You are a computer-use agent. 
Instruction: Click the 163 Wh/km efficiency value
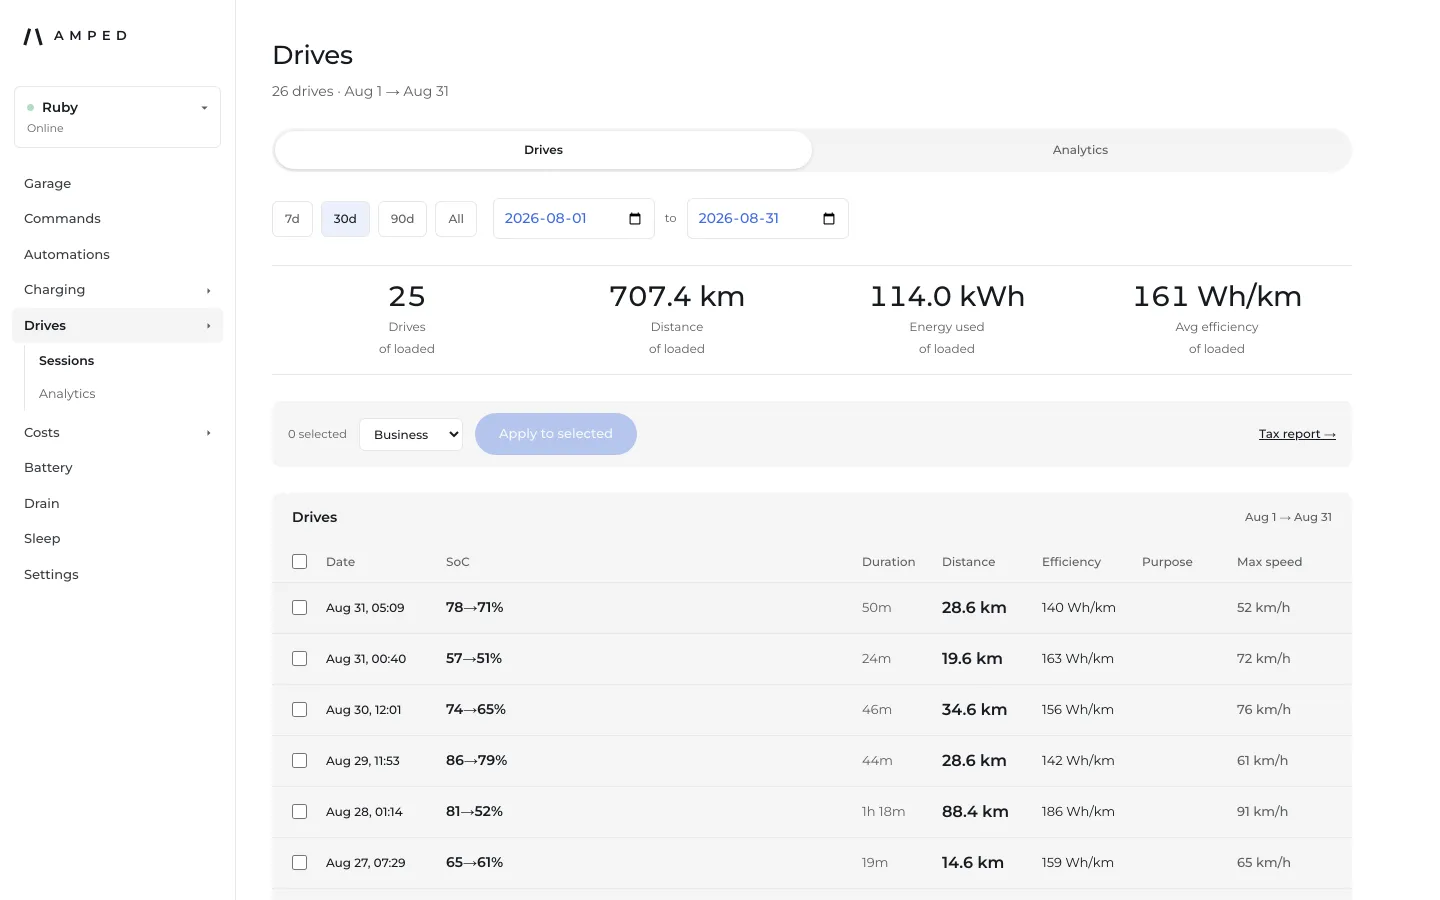point(1078,659)
